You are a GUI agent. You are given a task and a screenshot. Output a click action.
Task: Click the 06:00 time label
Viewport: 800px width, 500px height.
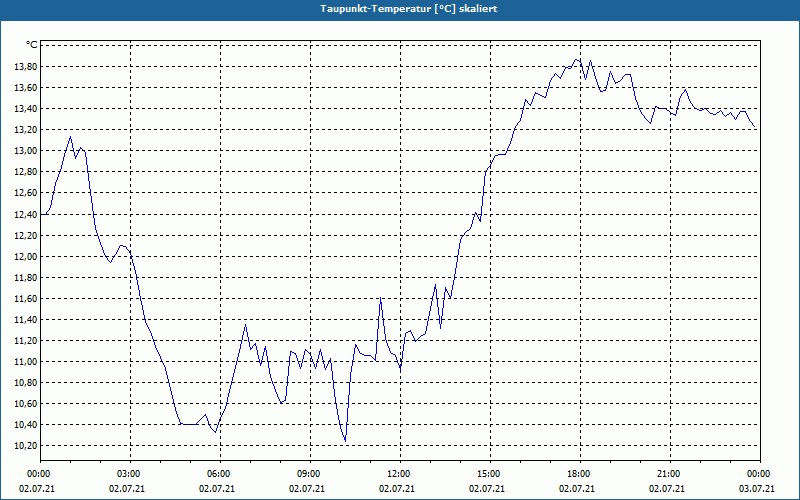tap(219, 473)
